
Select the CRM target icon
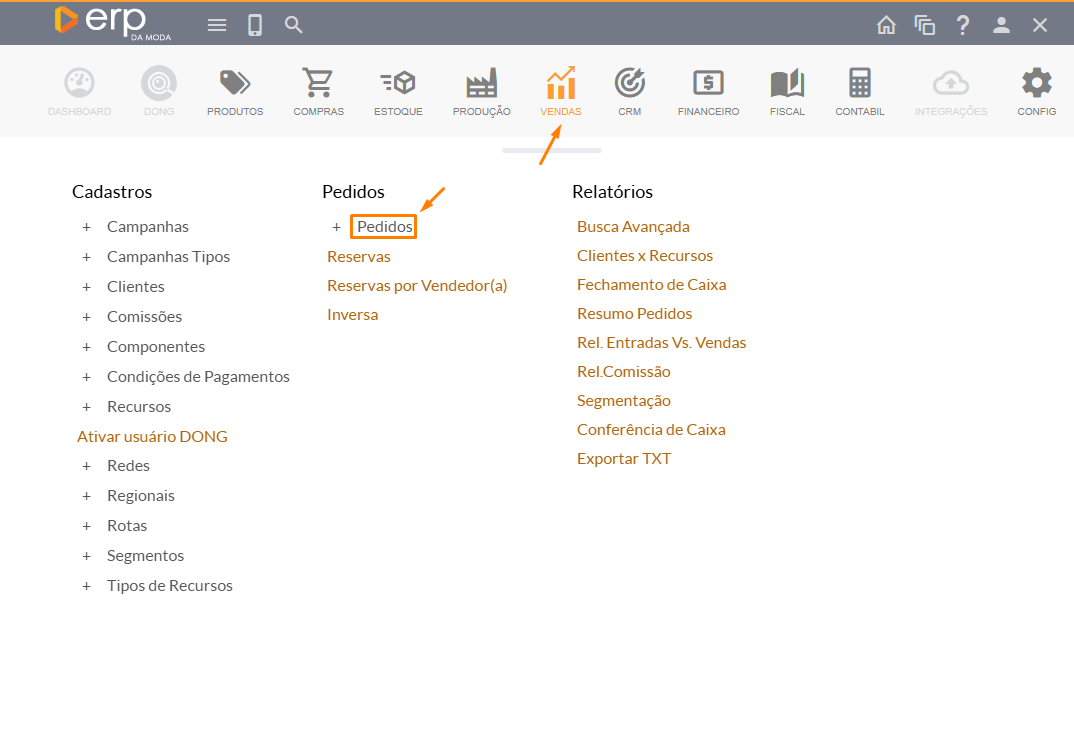click(629, 84)
